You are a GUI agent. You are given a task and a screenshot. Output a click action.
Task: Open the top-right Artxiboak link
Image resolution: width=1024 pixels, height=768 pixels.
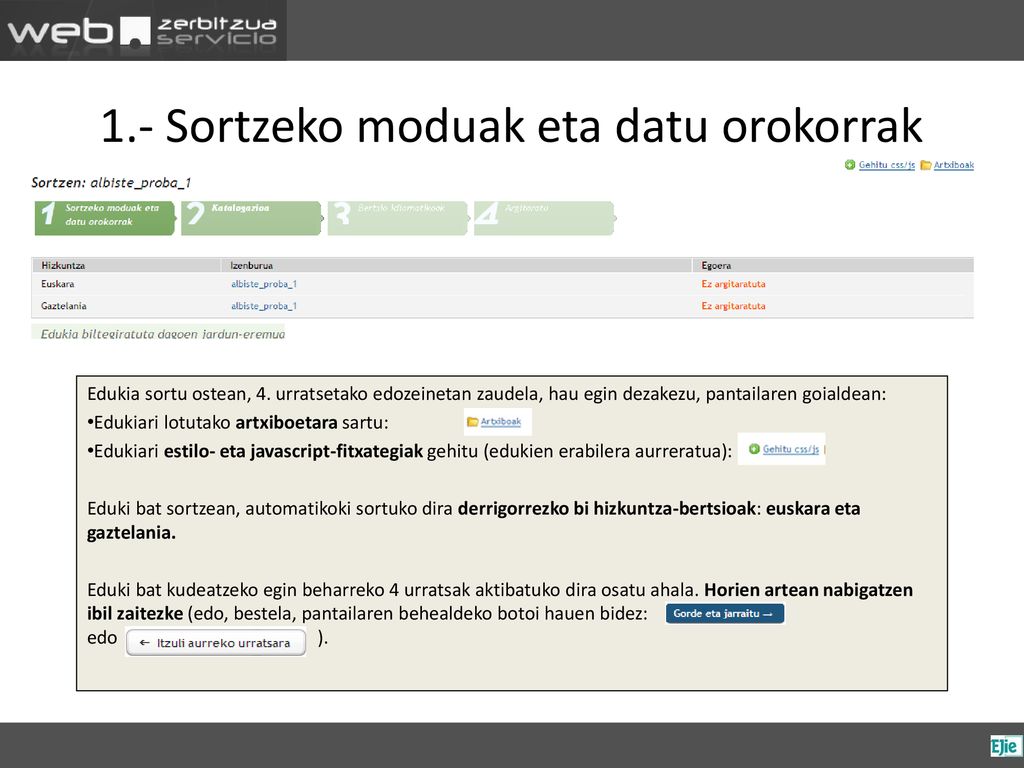pyautogui.click(x=953, y=165)
